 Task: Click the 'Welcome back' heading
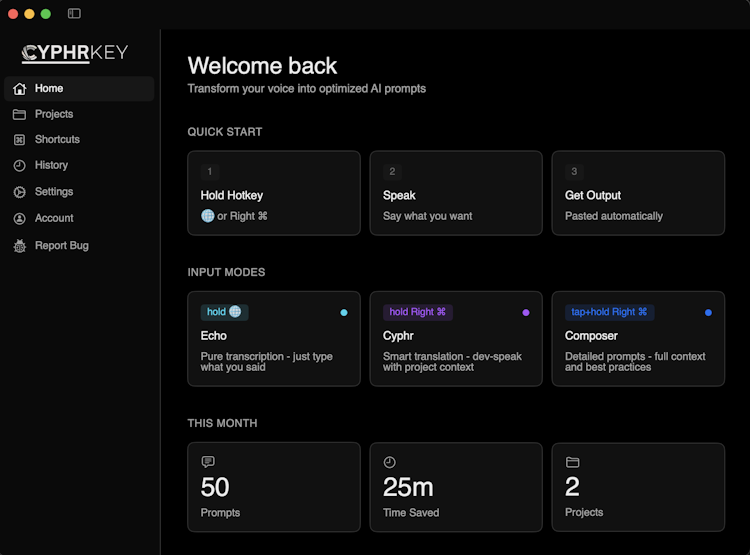click(262, 66)
